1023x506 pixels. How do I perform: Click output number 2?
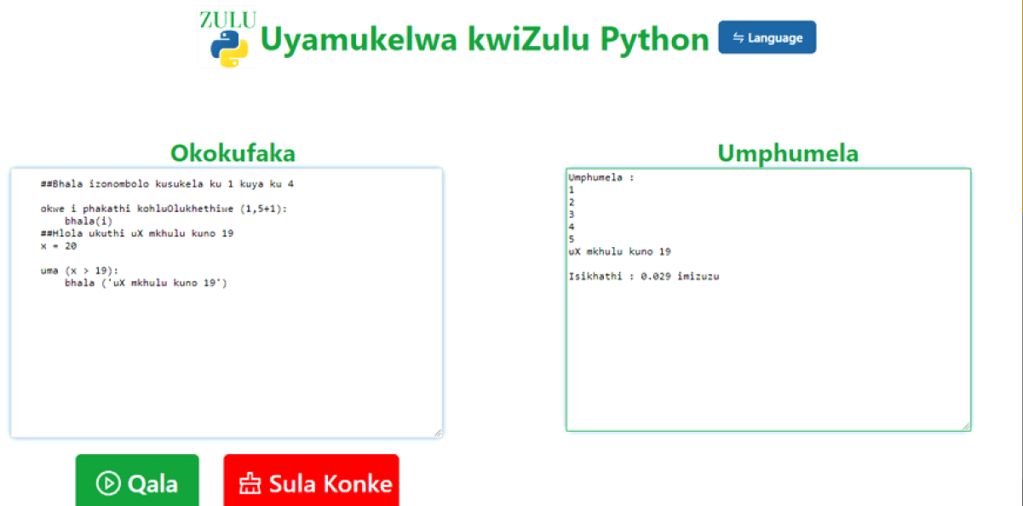[x=572, y=202]
